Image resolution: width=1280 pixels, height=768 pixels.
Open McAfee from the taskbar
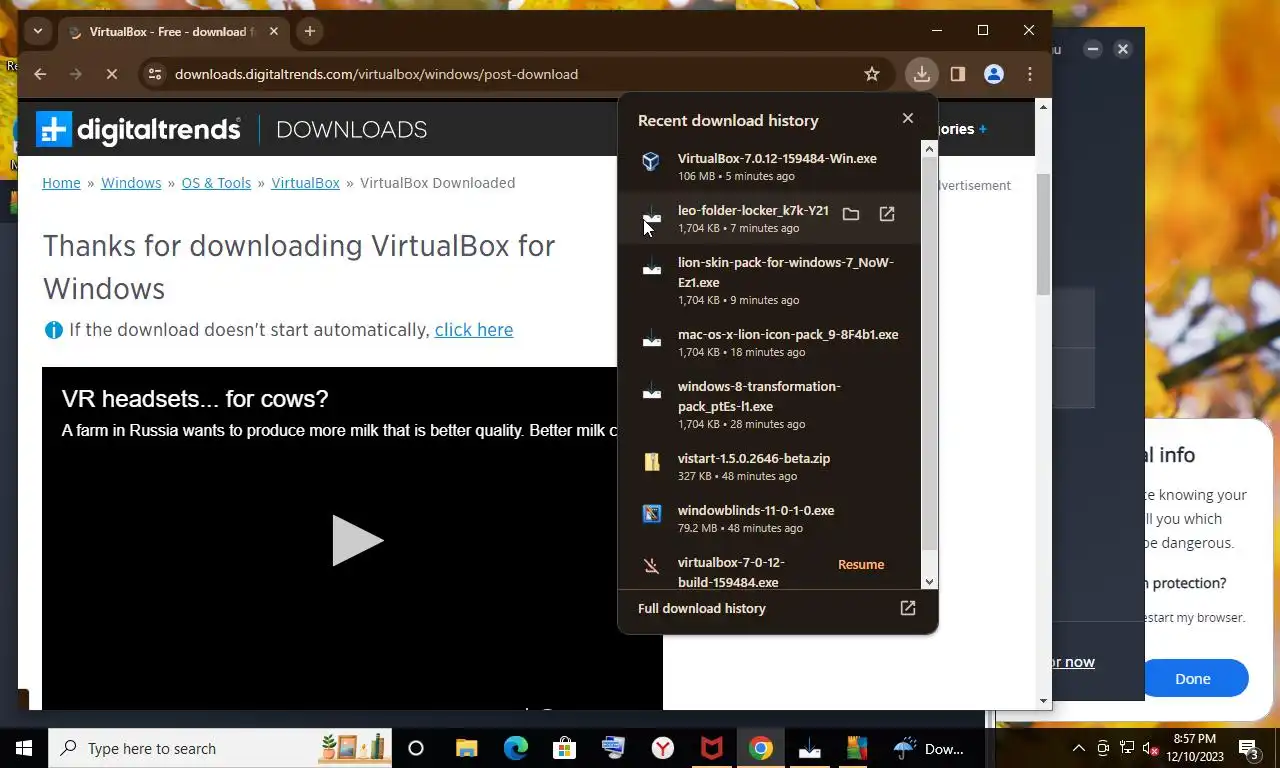pyautogui.click(x=712, y=748)
